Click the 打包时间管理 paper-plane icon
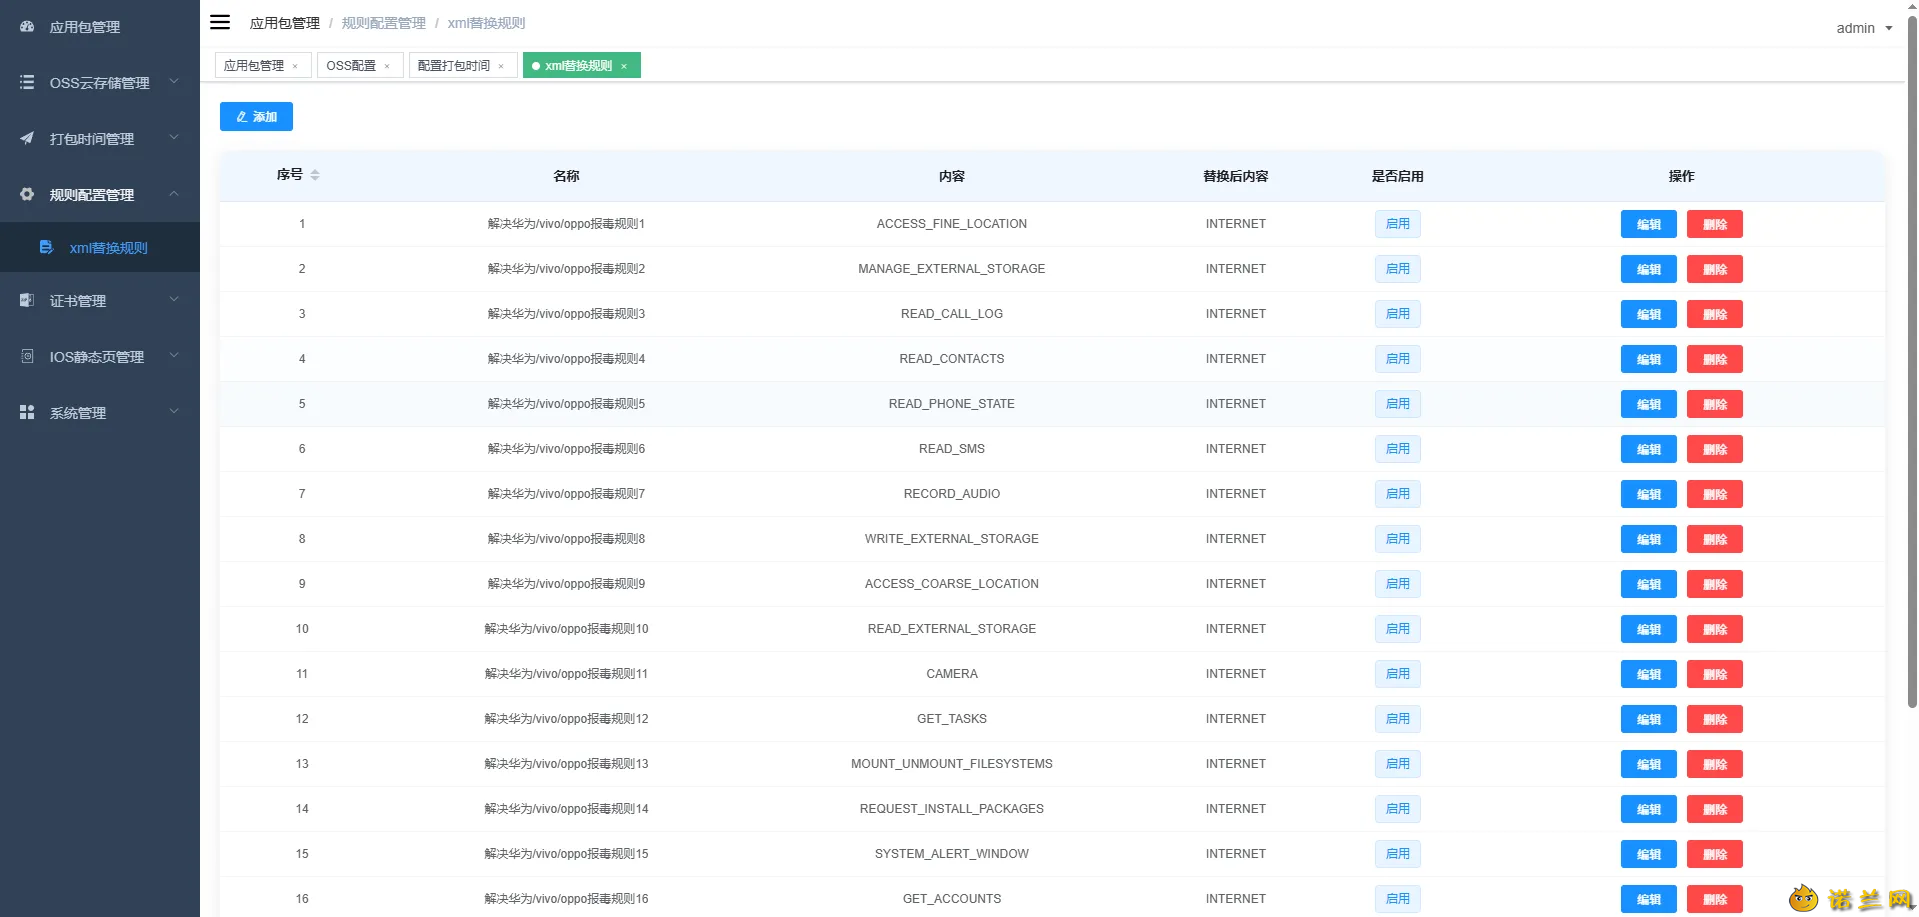Screen dimensions: 1919x917 (27, 139)
